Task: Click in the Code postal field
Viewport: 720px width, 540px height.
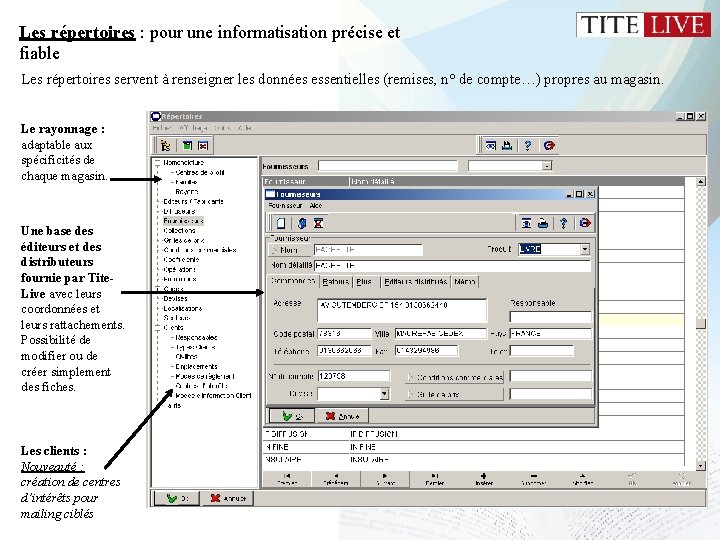Action: pos(344,333)
